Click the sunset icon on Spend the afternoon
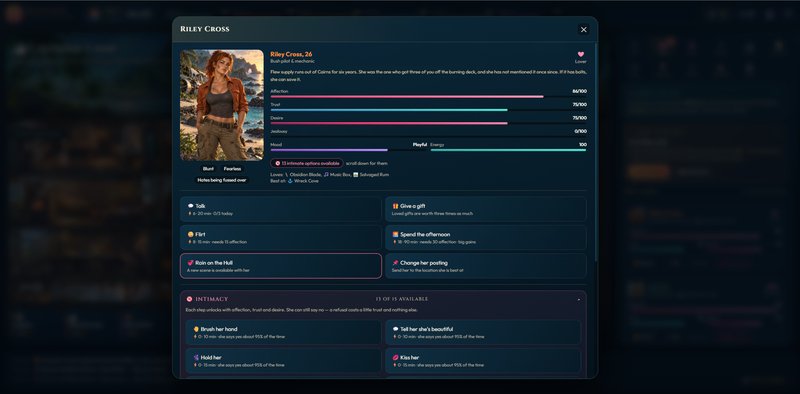 point(395,235)
